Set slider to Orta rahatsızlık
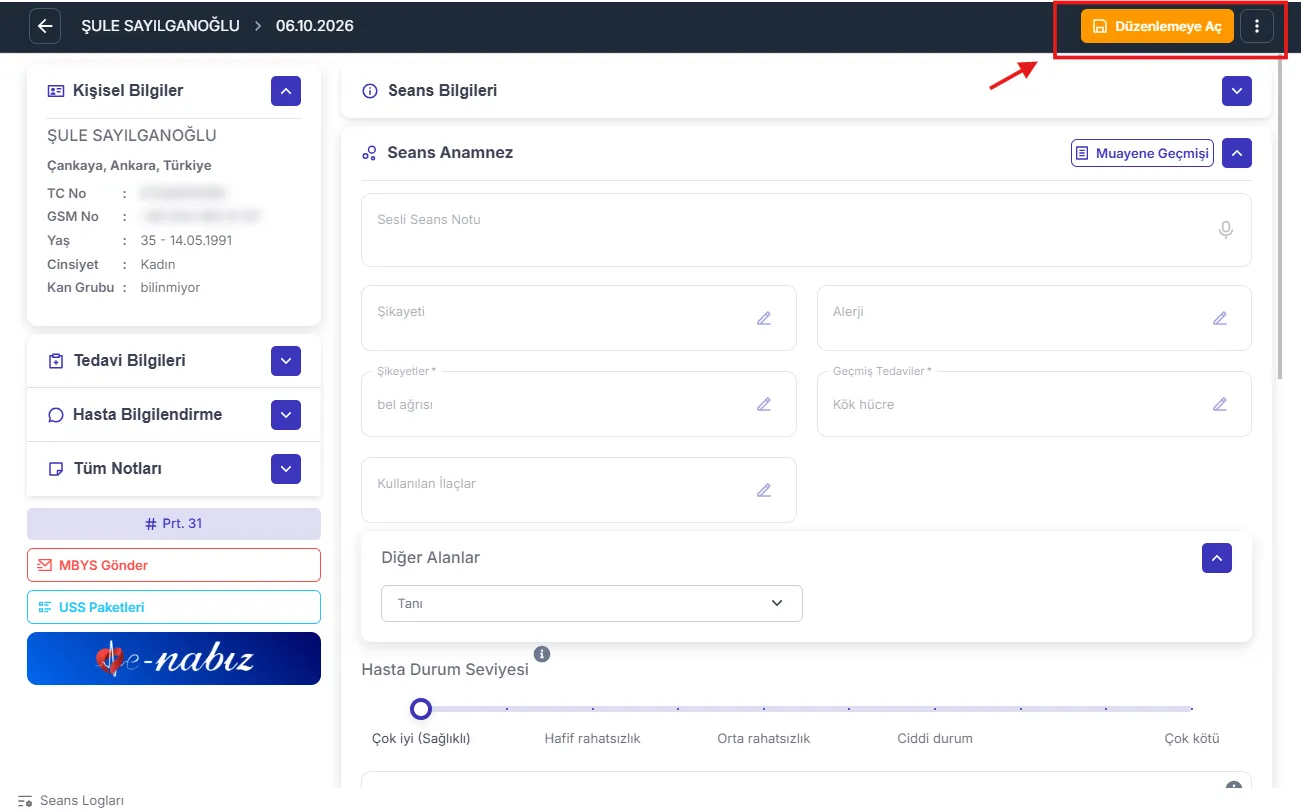The height and width of the screenshot is (812, 1301). [x=764, y=709]
